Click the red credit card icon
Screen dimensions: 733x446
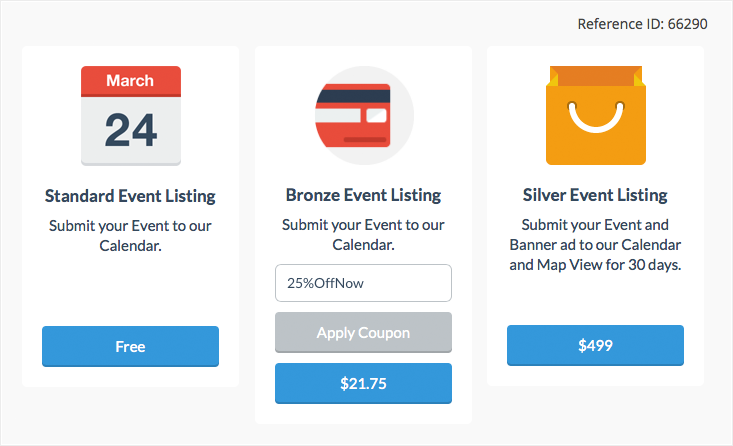click(x=363, y=115)
